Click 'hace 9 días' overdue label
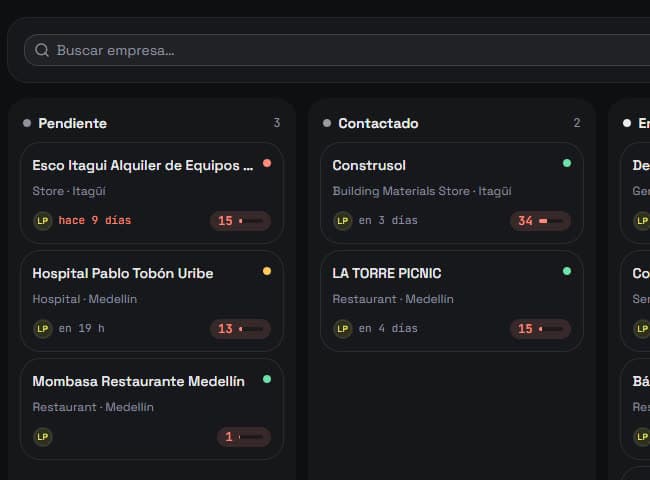 click(95, 220)
